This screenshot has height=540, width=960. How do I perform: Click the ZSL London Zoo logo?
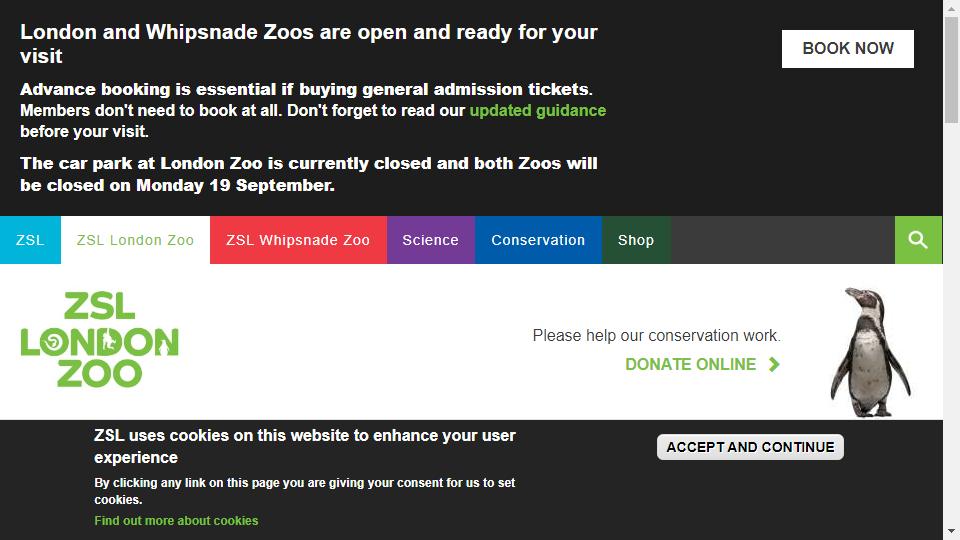[x=100, y=340]
